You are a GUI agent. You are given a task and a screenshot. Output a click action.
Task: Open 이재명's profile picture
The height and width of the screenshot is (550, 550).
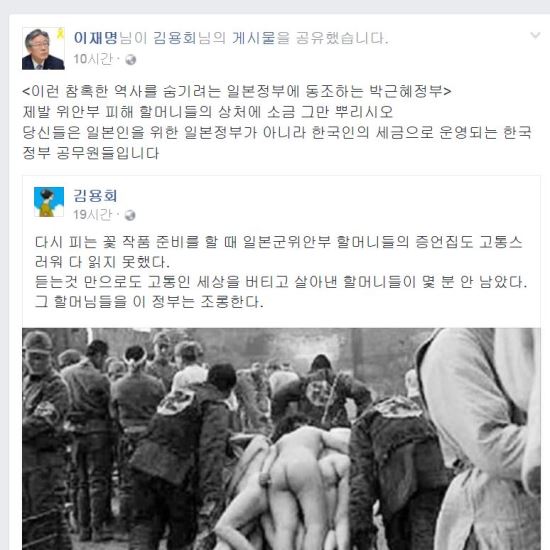(x=43, y=48)
